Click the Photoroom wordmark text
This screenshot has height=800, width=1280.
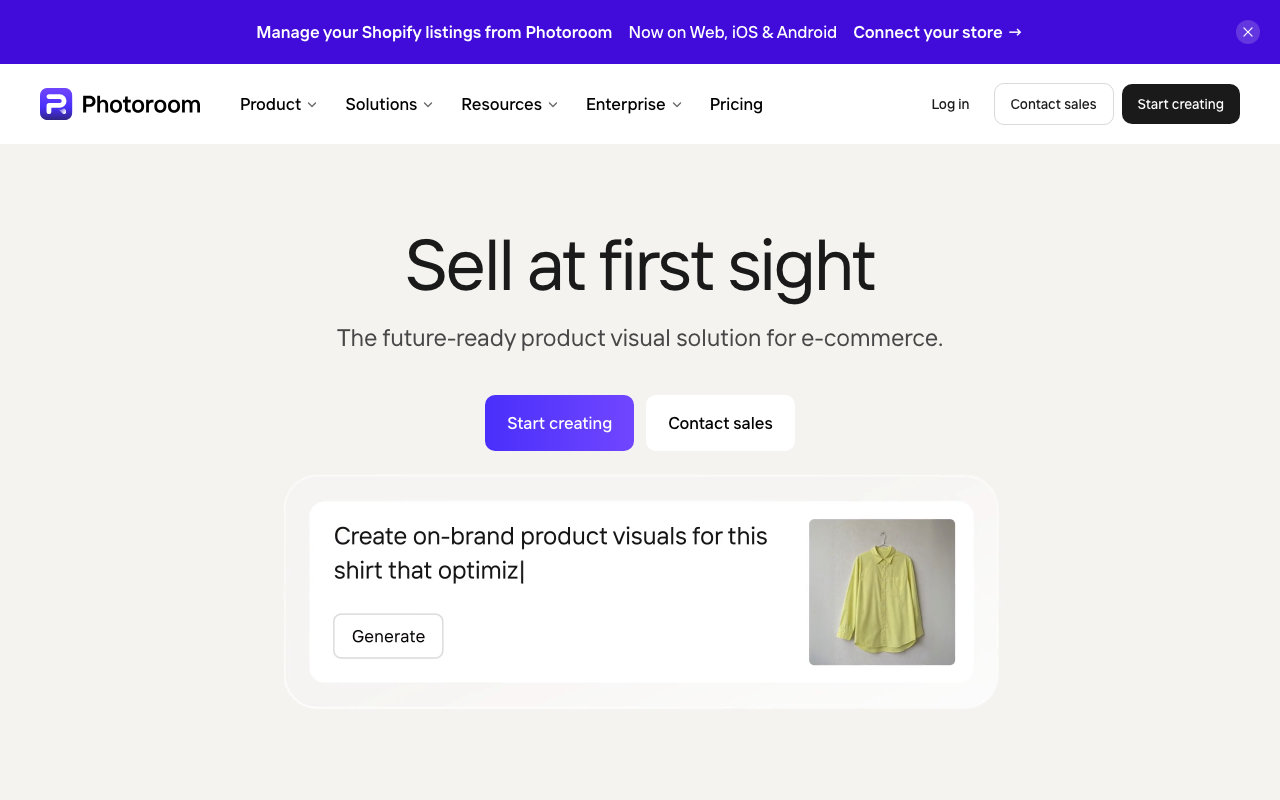(141, 104)
